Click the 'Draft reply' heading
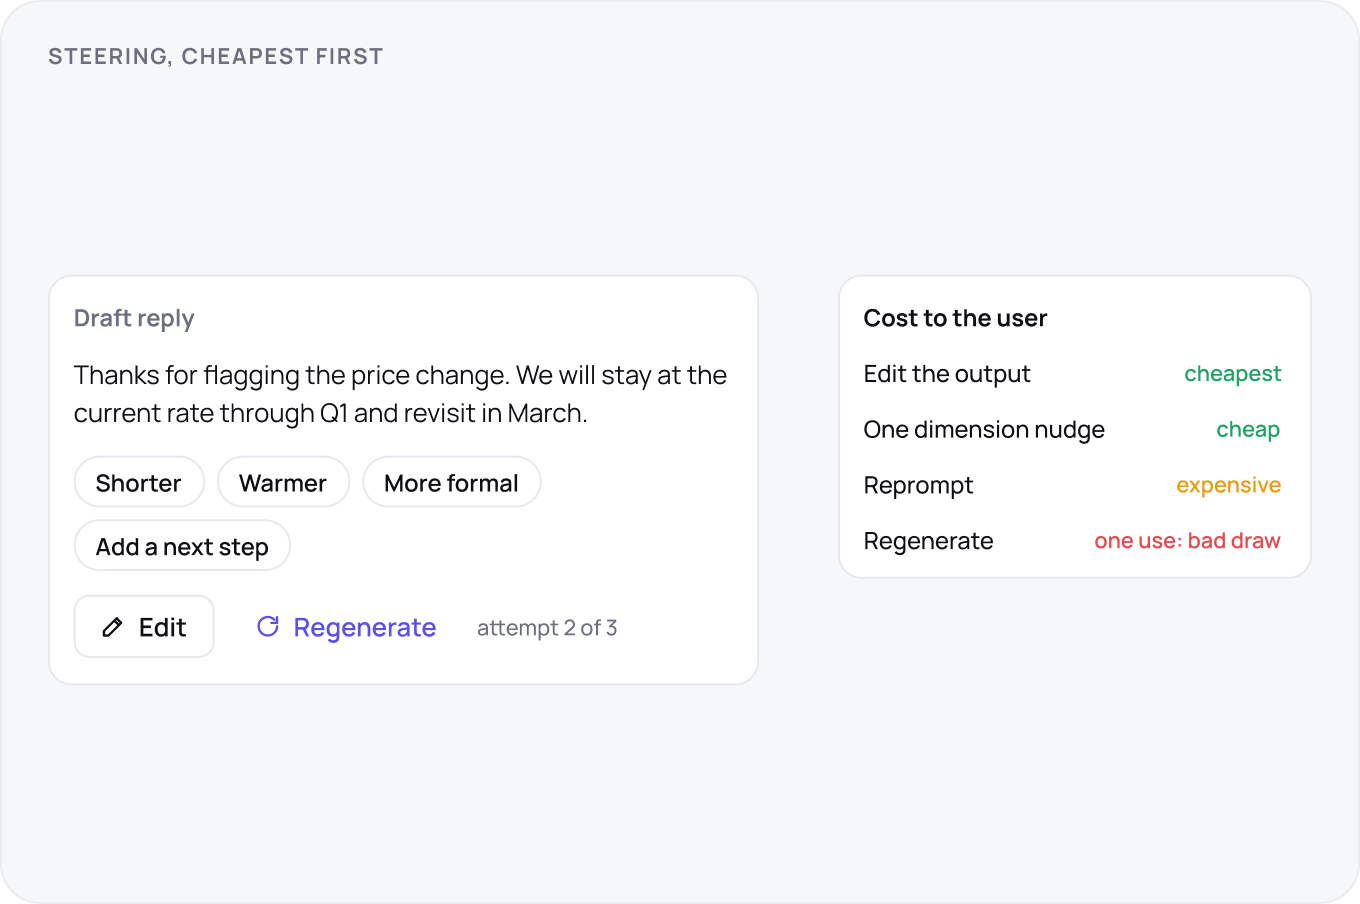Image resolution: width=1360 pixels, height=904 pixels. click(134, 318)
